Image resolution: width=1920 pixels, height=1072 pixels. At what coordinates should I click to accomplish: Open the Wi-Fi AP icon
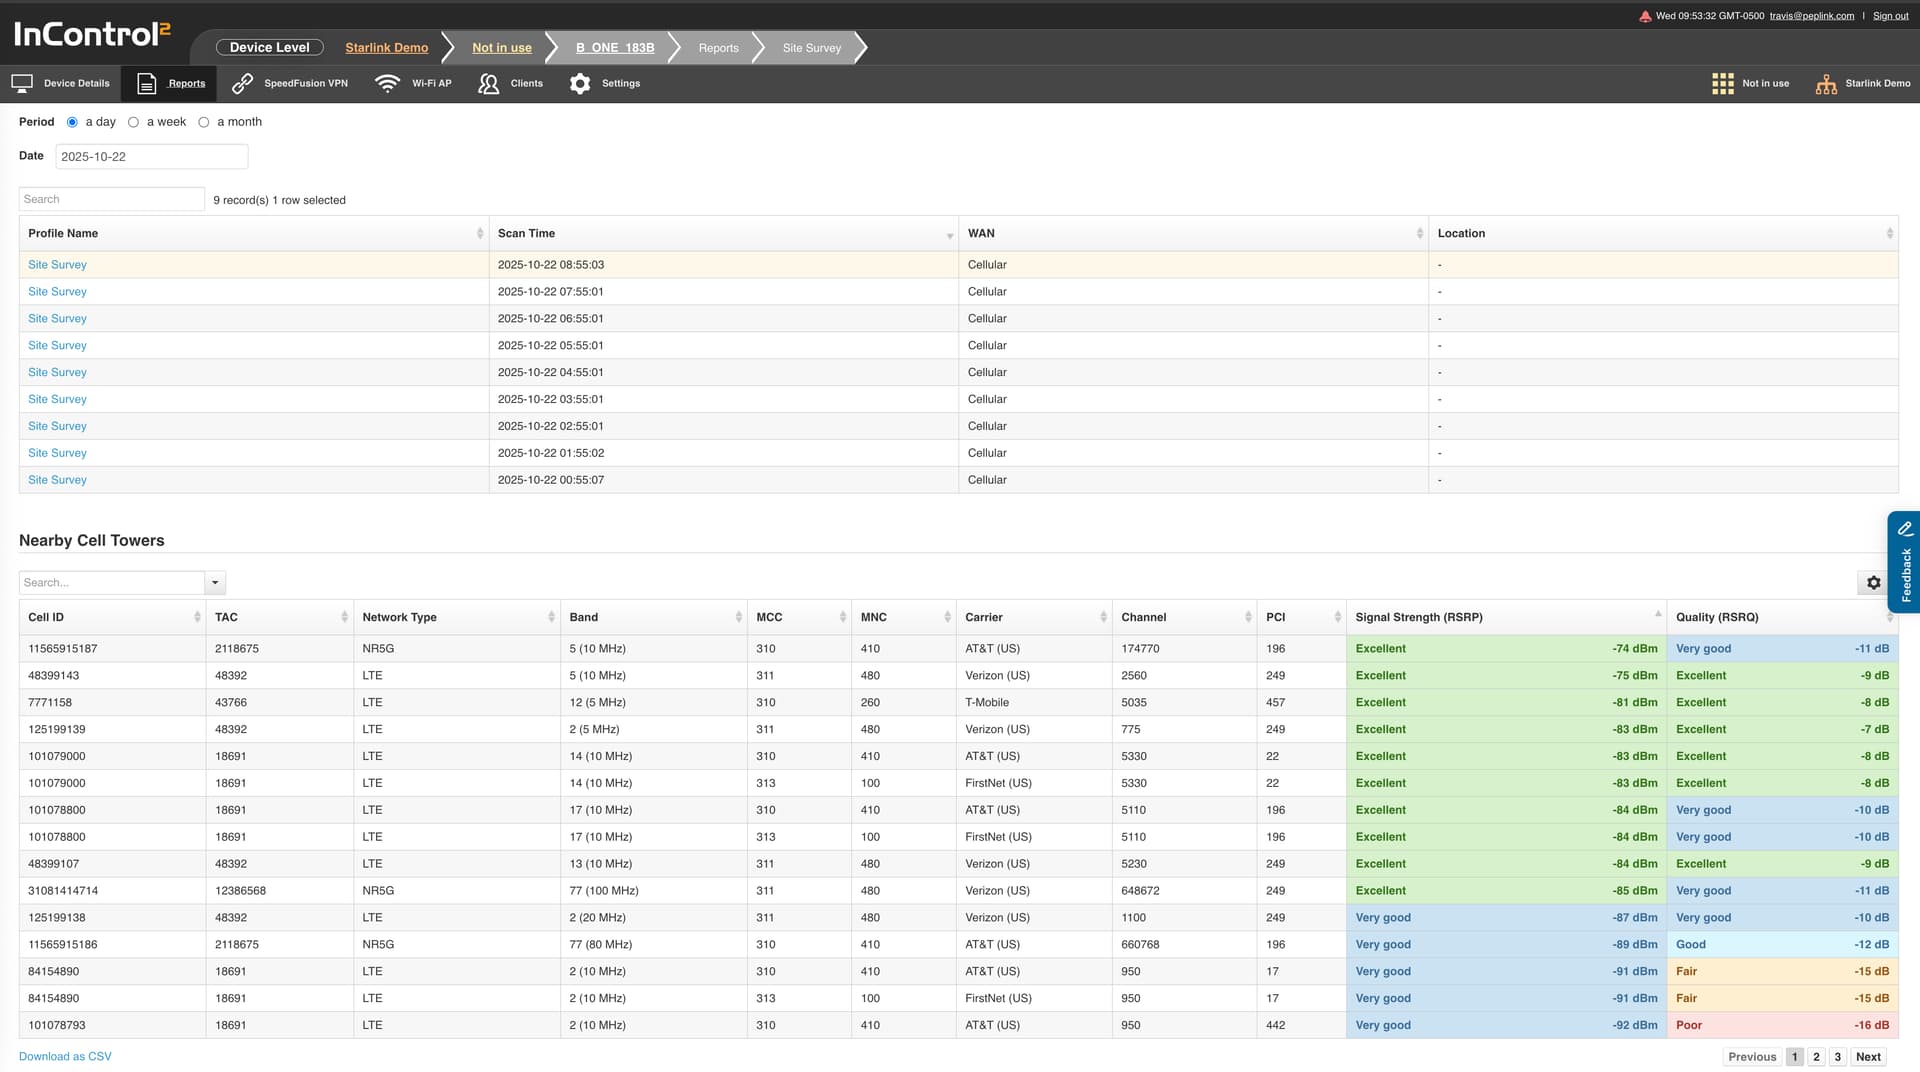tap(387, 83)
